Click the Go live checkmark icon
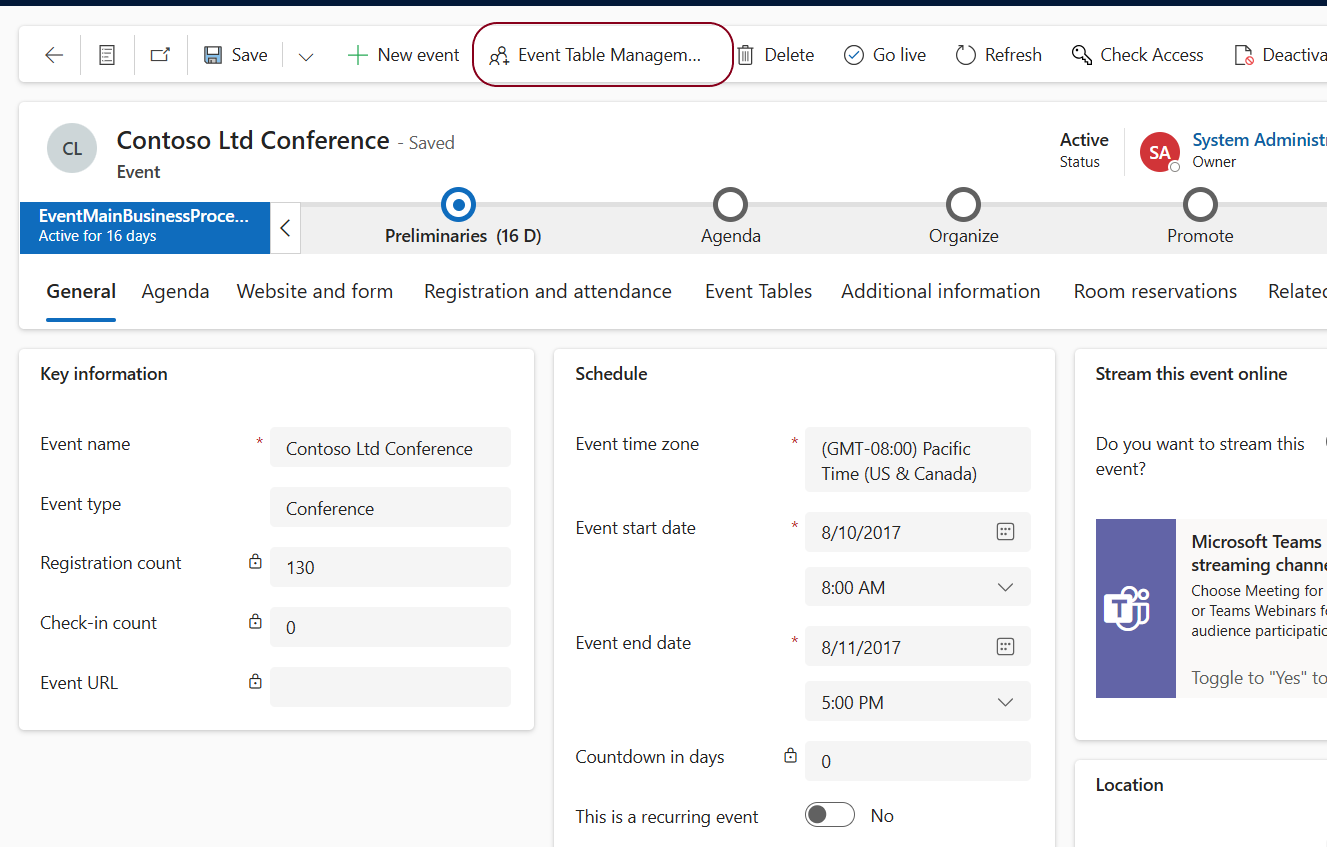The image size is (1327, 847). [853, 55]
